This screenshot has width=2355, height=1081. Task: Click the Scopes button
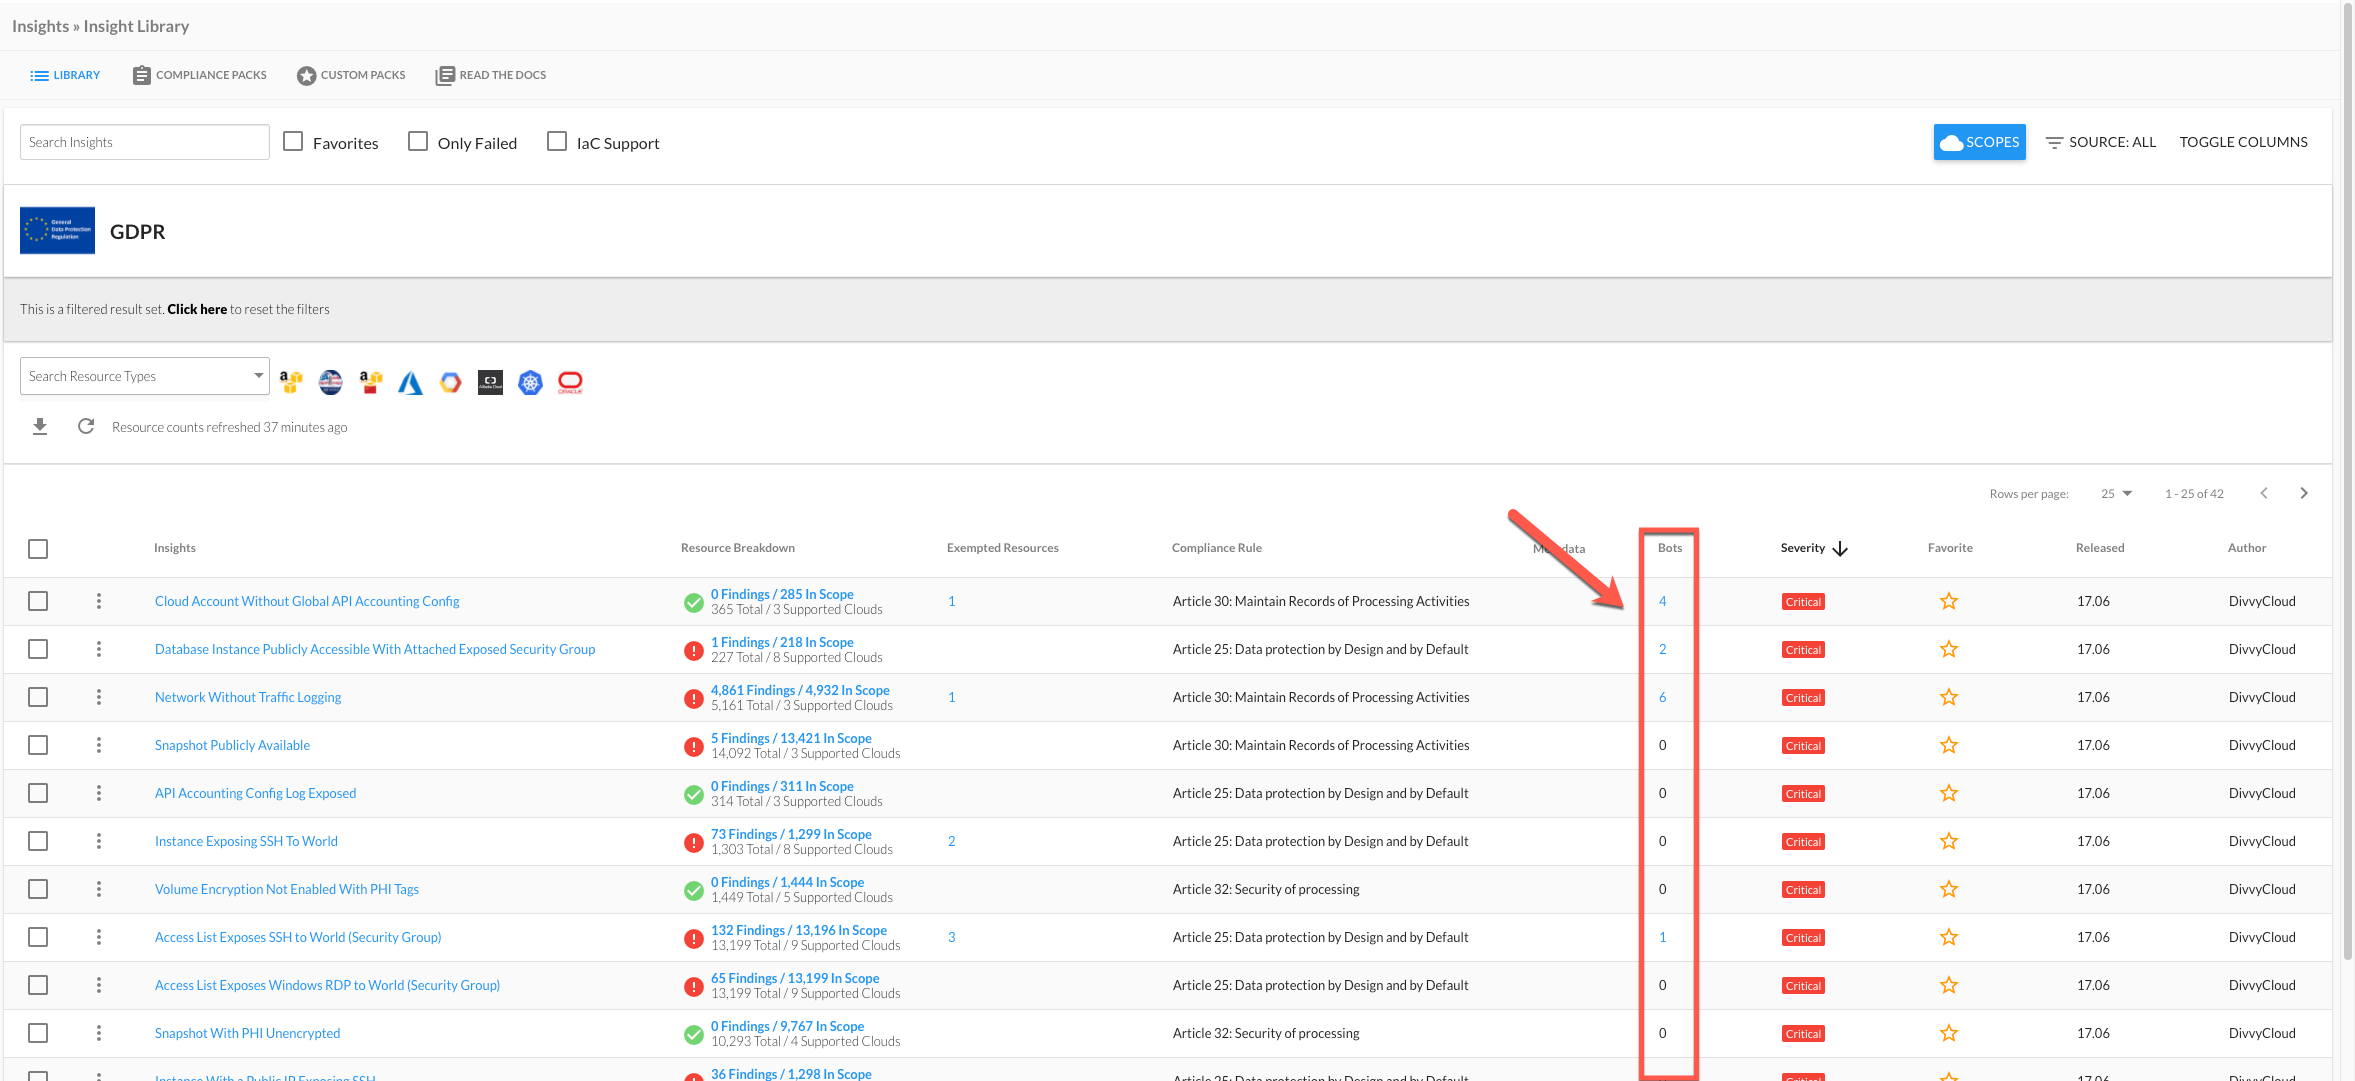(x=1979, y=142)
